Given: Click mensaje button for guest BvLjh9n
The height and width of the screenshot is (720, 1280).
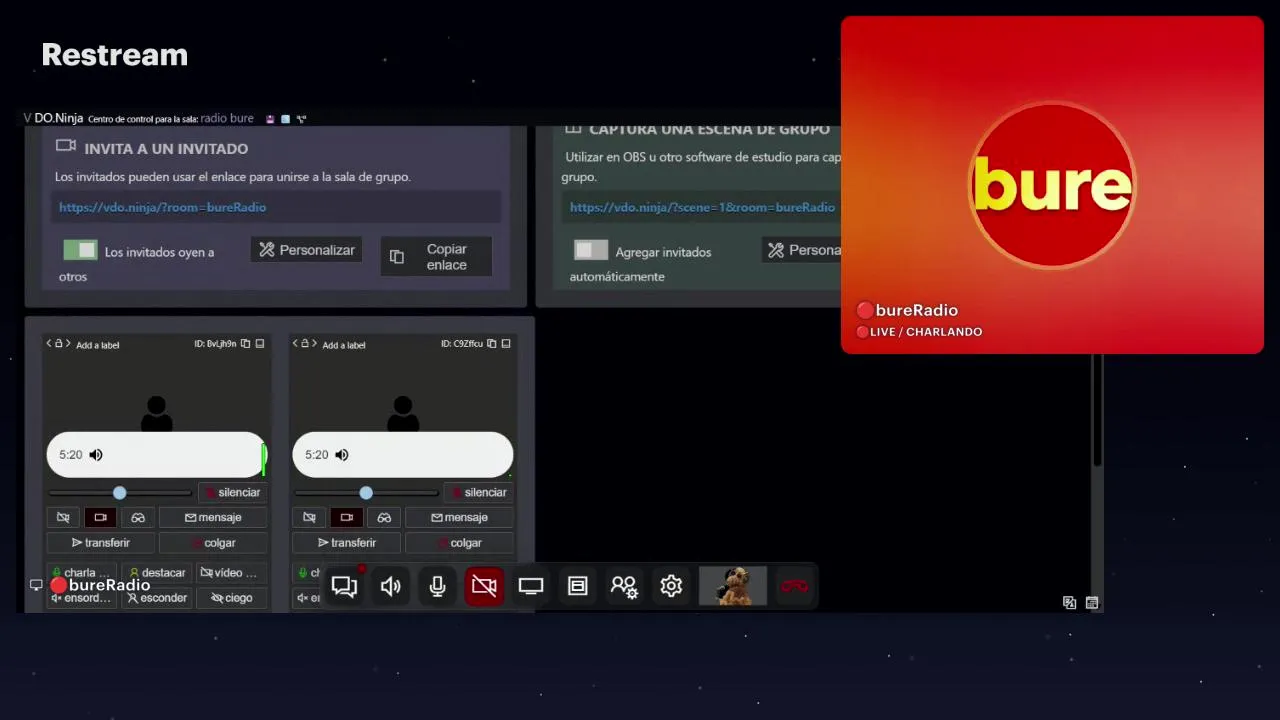Looking at the screenshot, I should 213,517.
